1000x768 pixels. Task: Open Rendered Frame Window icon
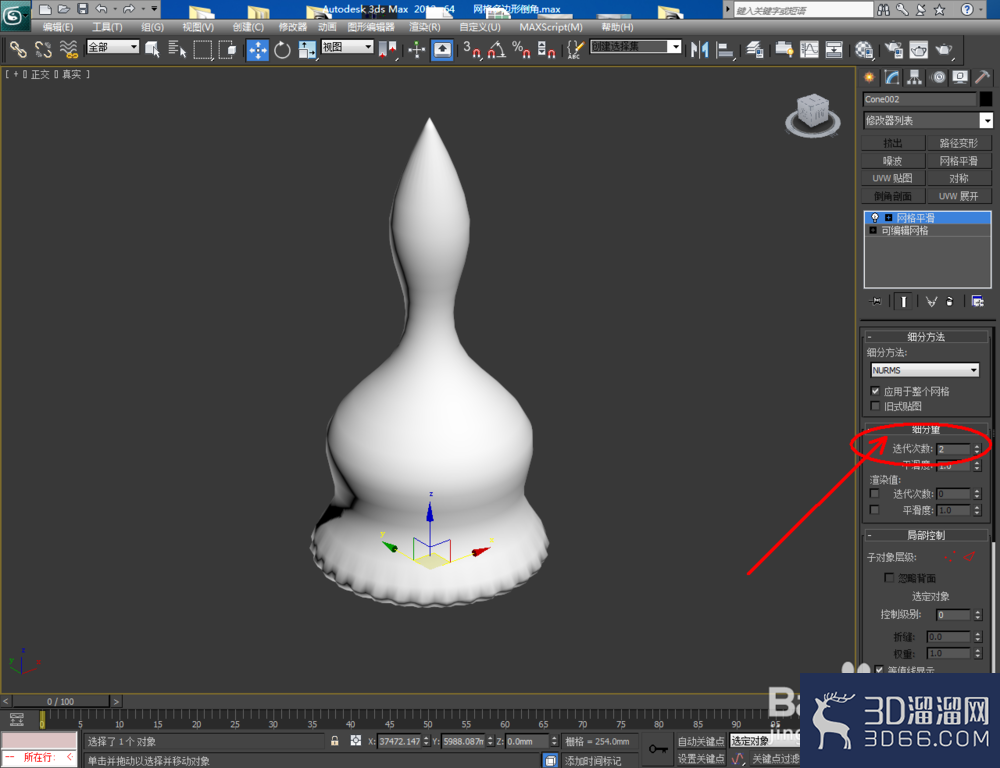918,50
